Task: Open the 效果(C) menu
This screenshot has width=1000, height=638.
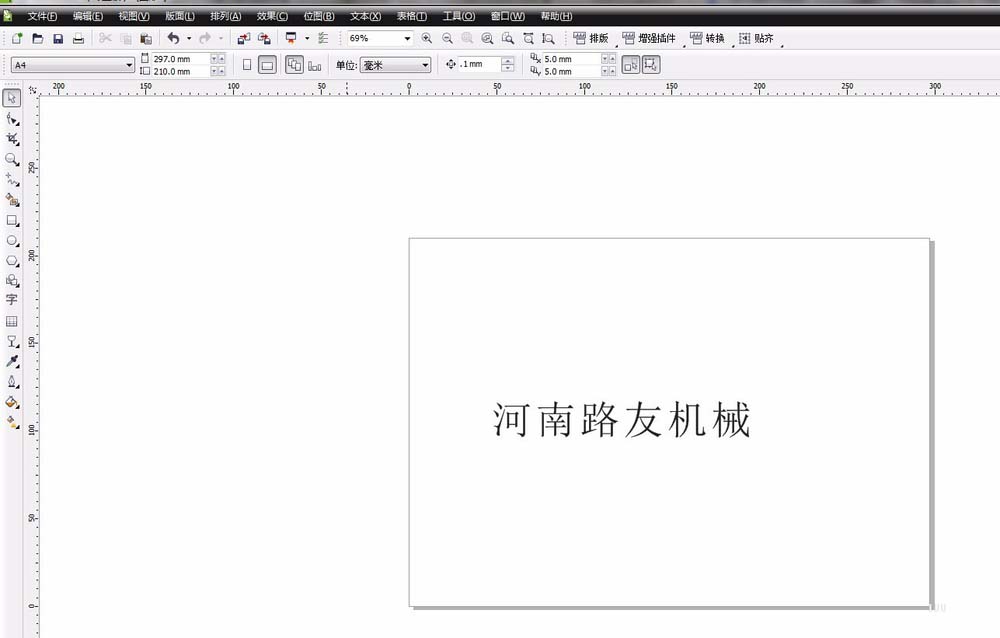Action: pyautogui.click(x=272, y=16)
